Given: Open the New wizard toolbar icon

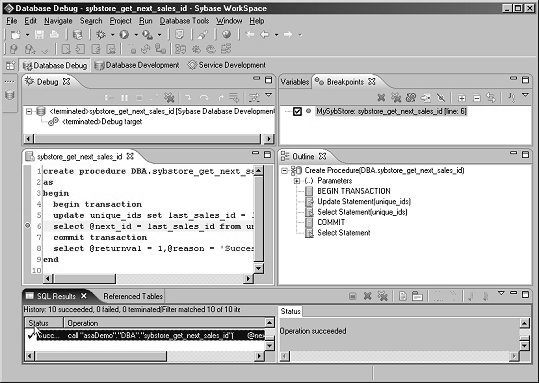Looking at the screenshot, I should pos(16,34).
